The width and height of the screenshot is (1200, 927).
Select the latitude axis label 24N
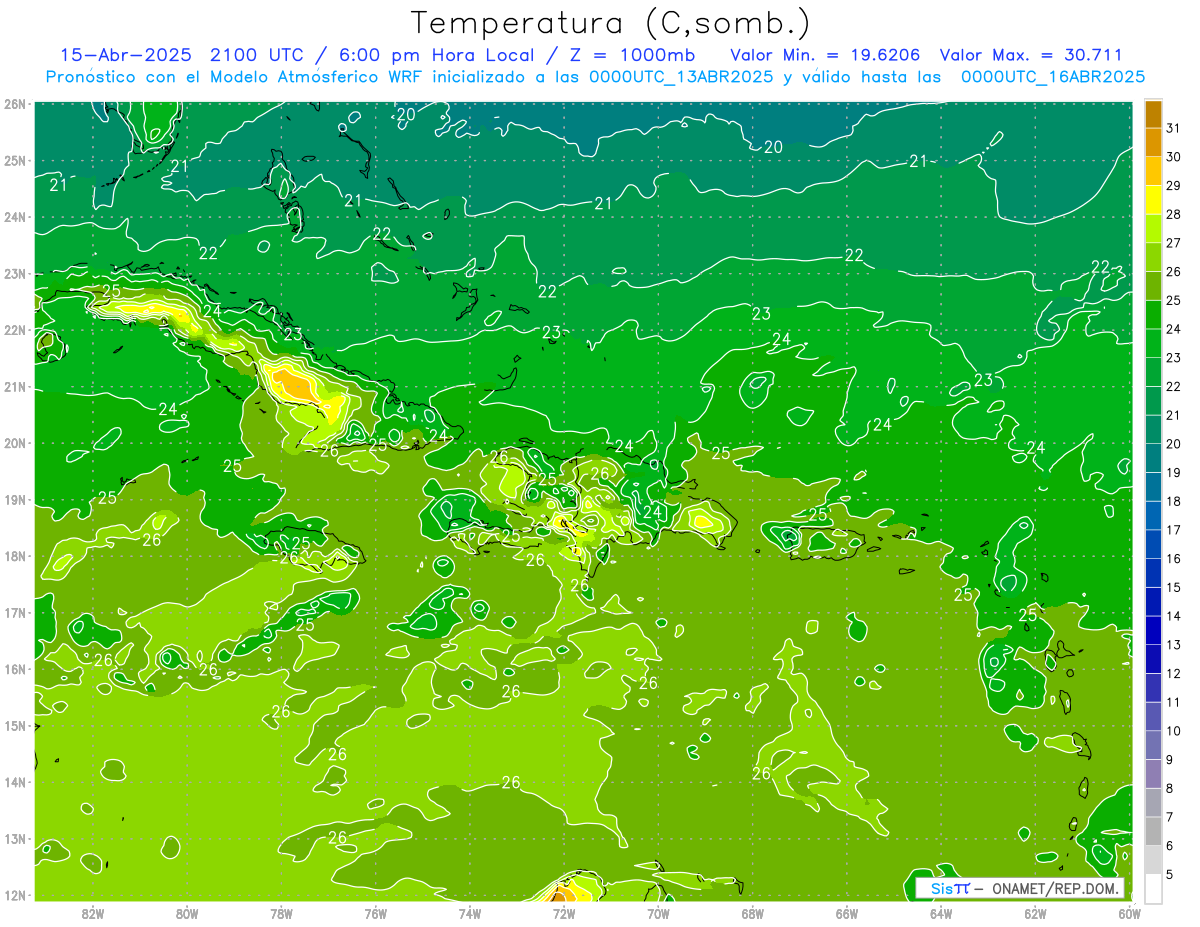(x=15, y=217)
